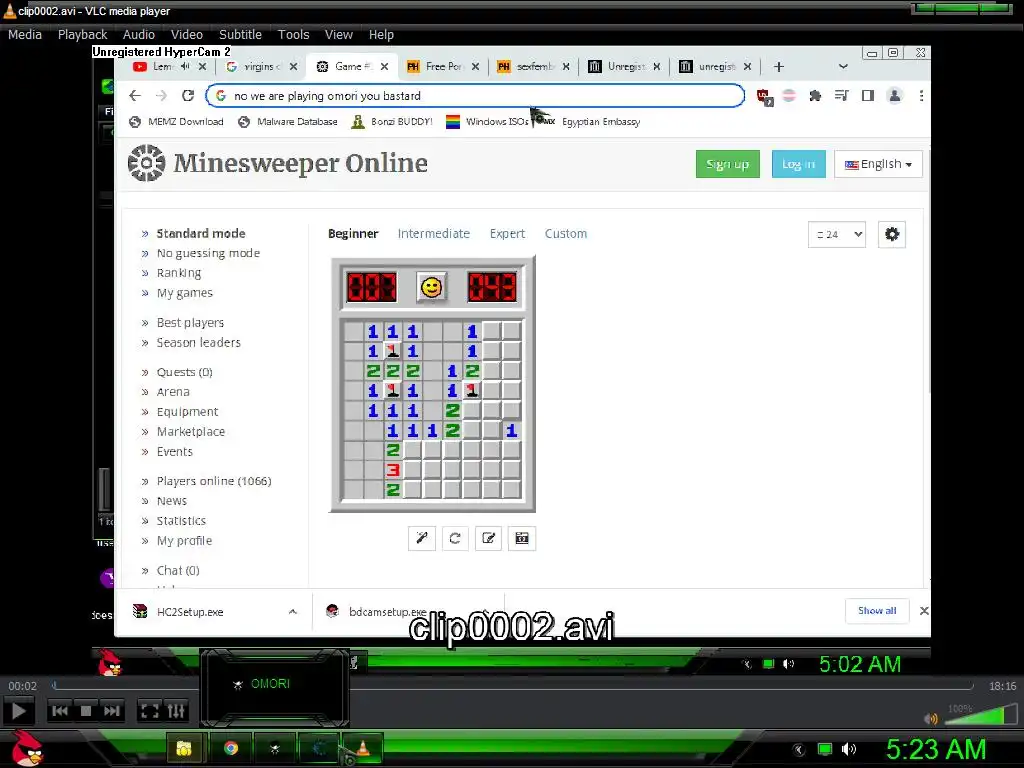The width and height of the screenshot is (1024, 768).
Task: Seek along the VLC playback progress bar
Action: click(x=513, y=686)
